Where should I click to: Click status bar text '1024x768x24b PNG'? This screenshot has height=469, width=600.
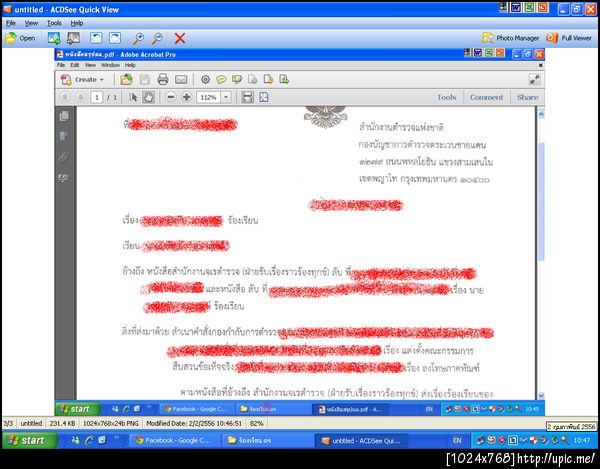(111, 423)
